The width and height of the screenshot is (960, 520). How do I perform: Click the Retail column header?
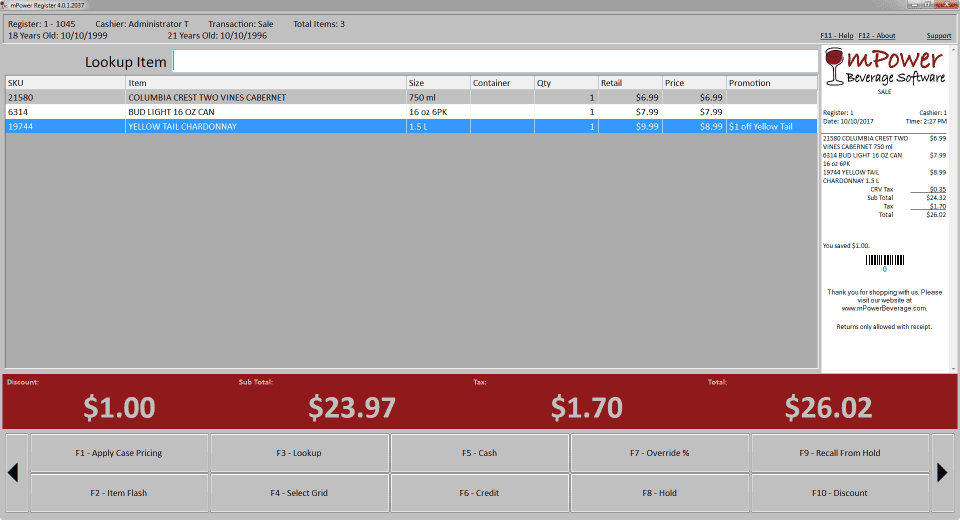coord(630,83)
